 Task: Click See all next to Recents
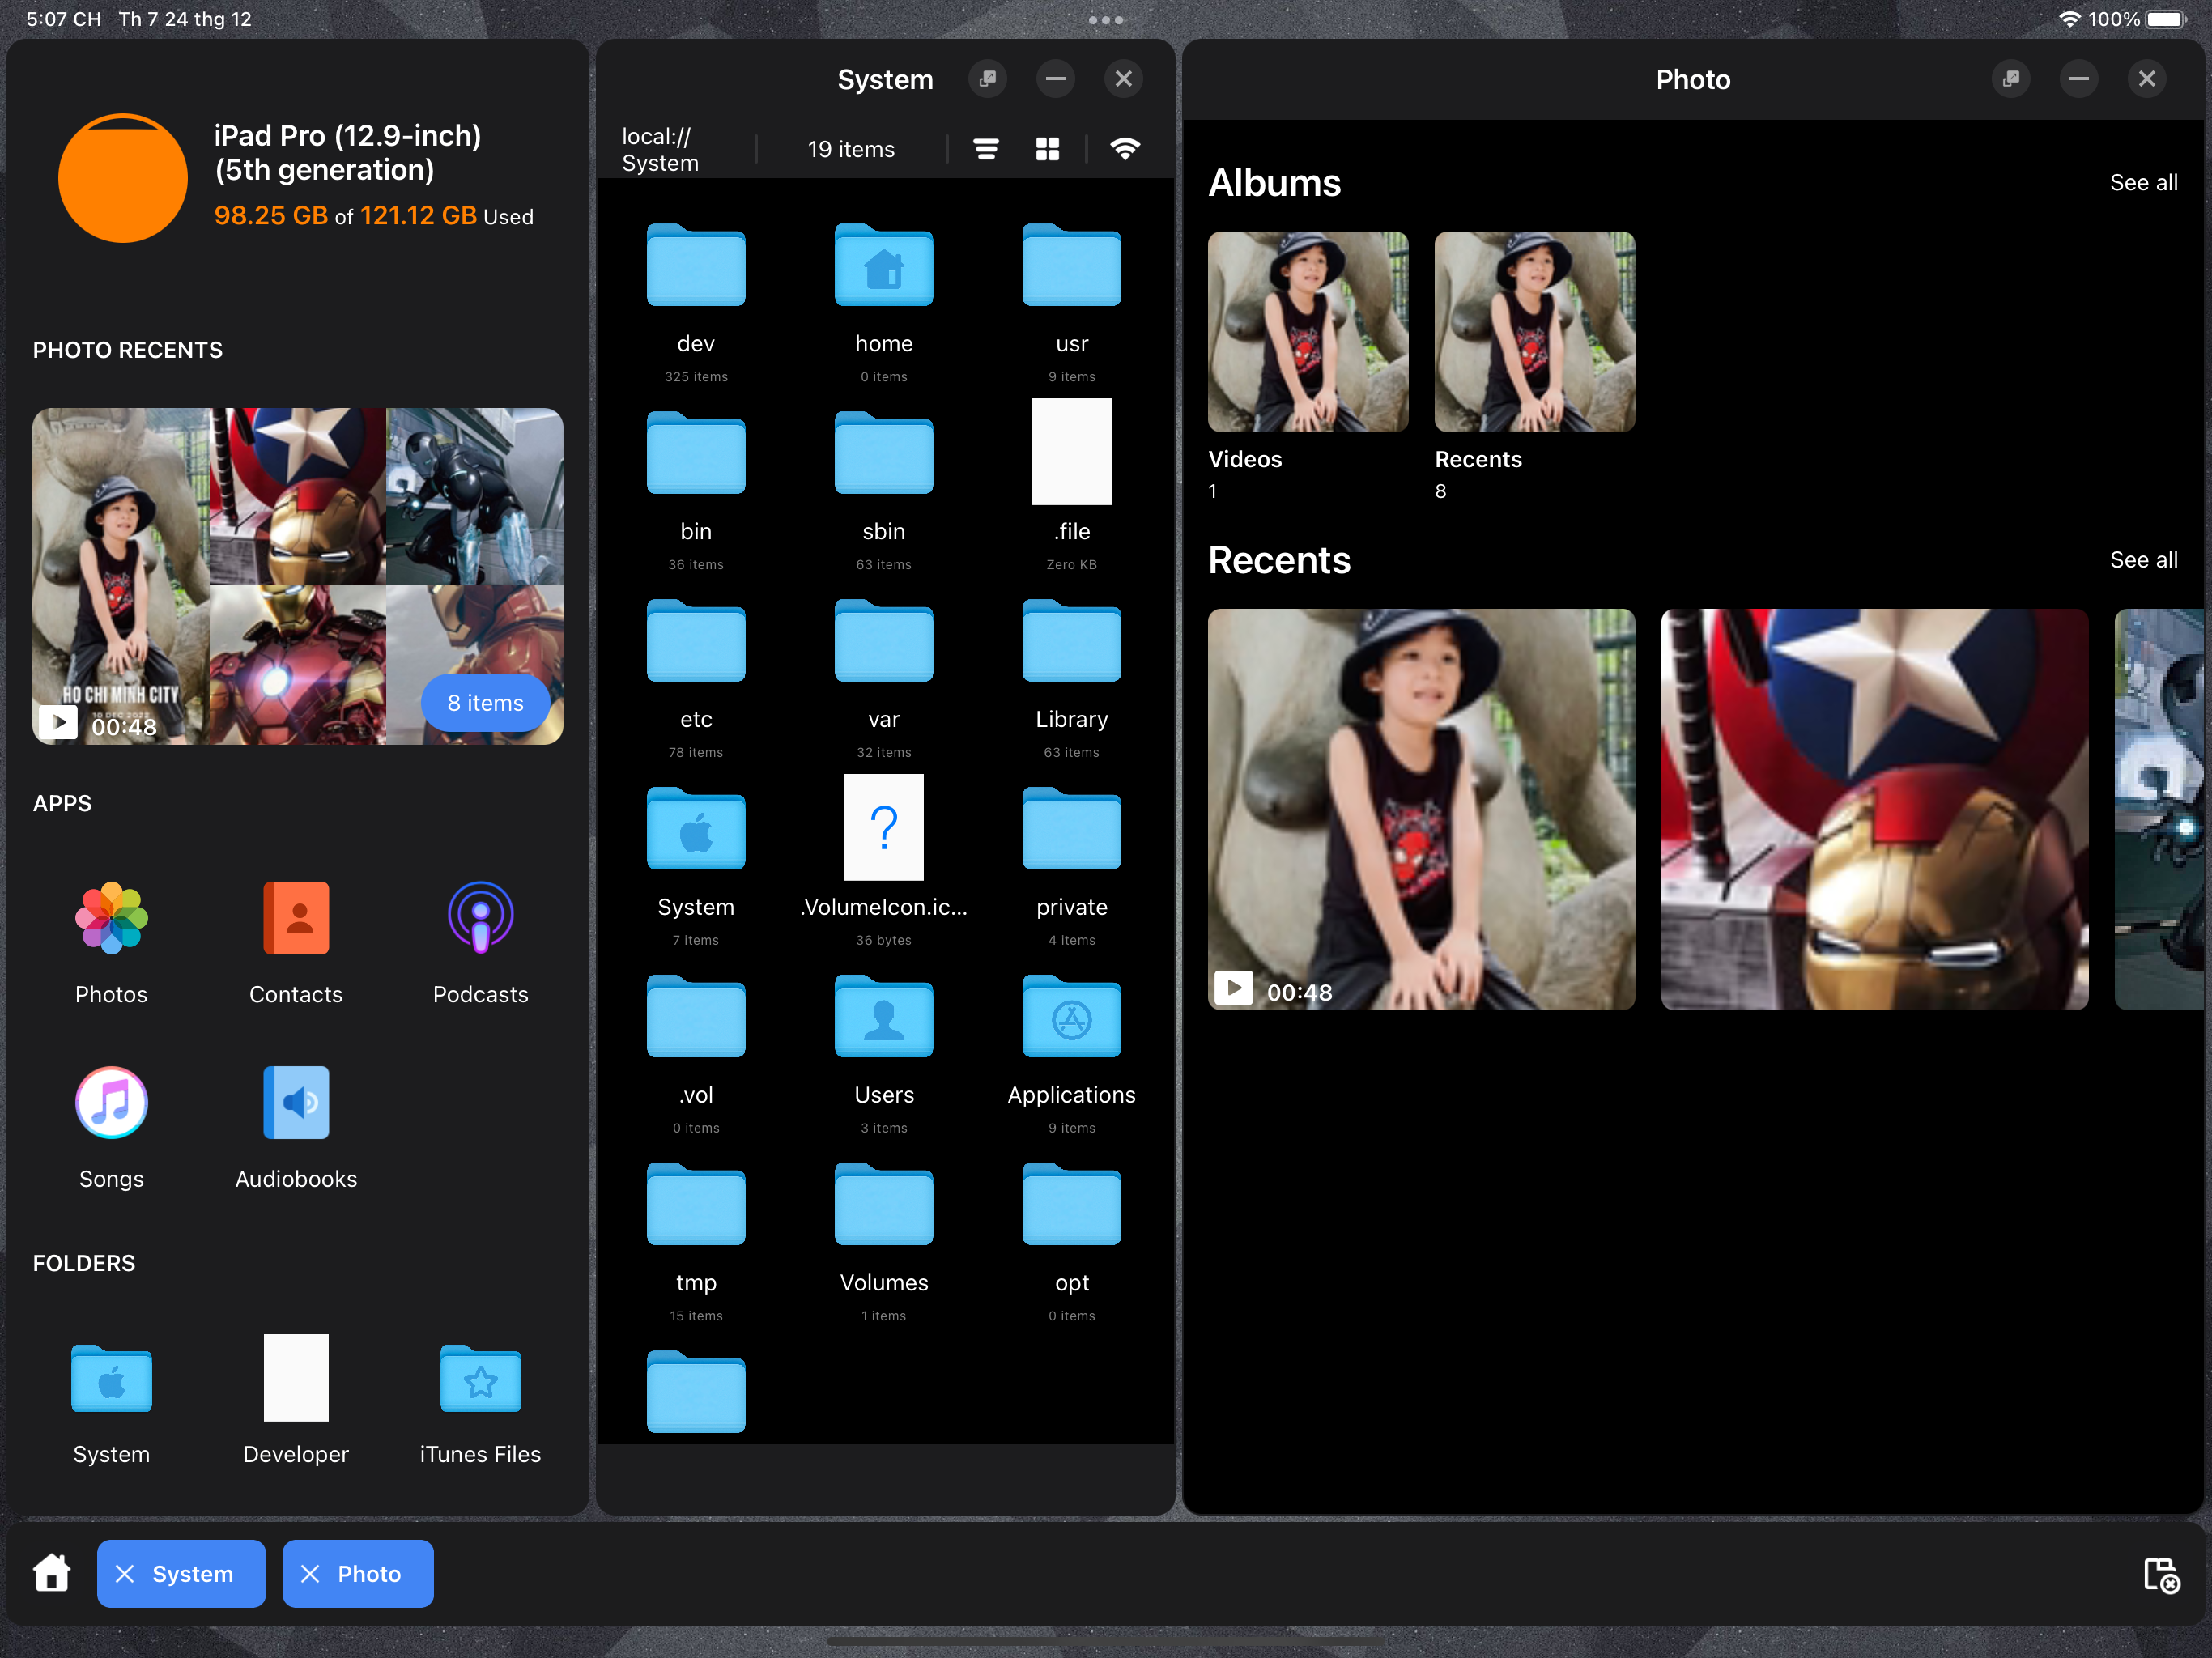pyautogui.click(x=2144, y=560)
